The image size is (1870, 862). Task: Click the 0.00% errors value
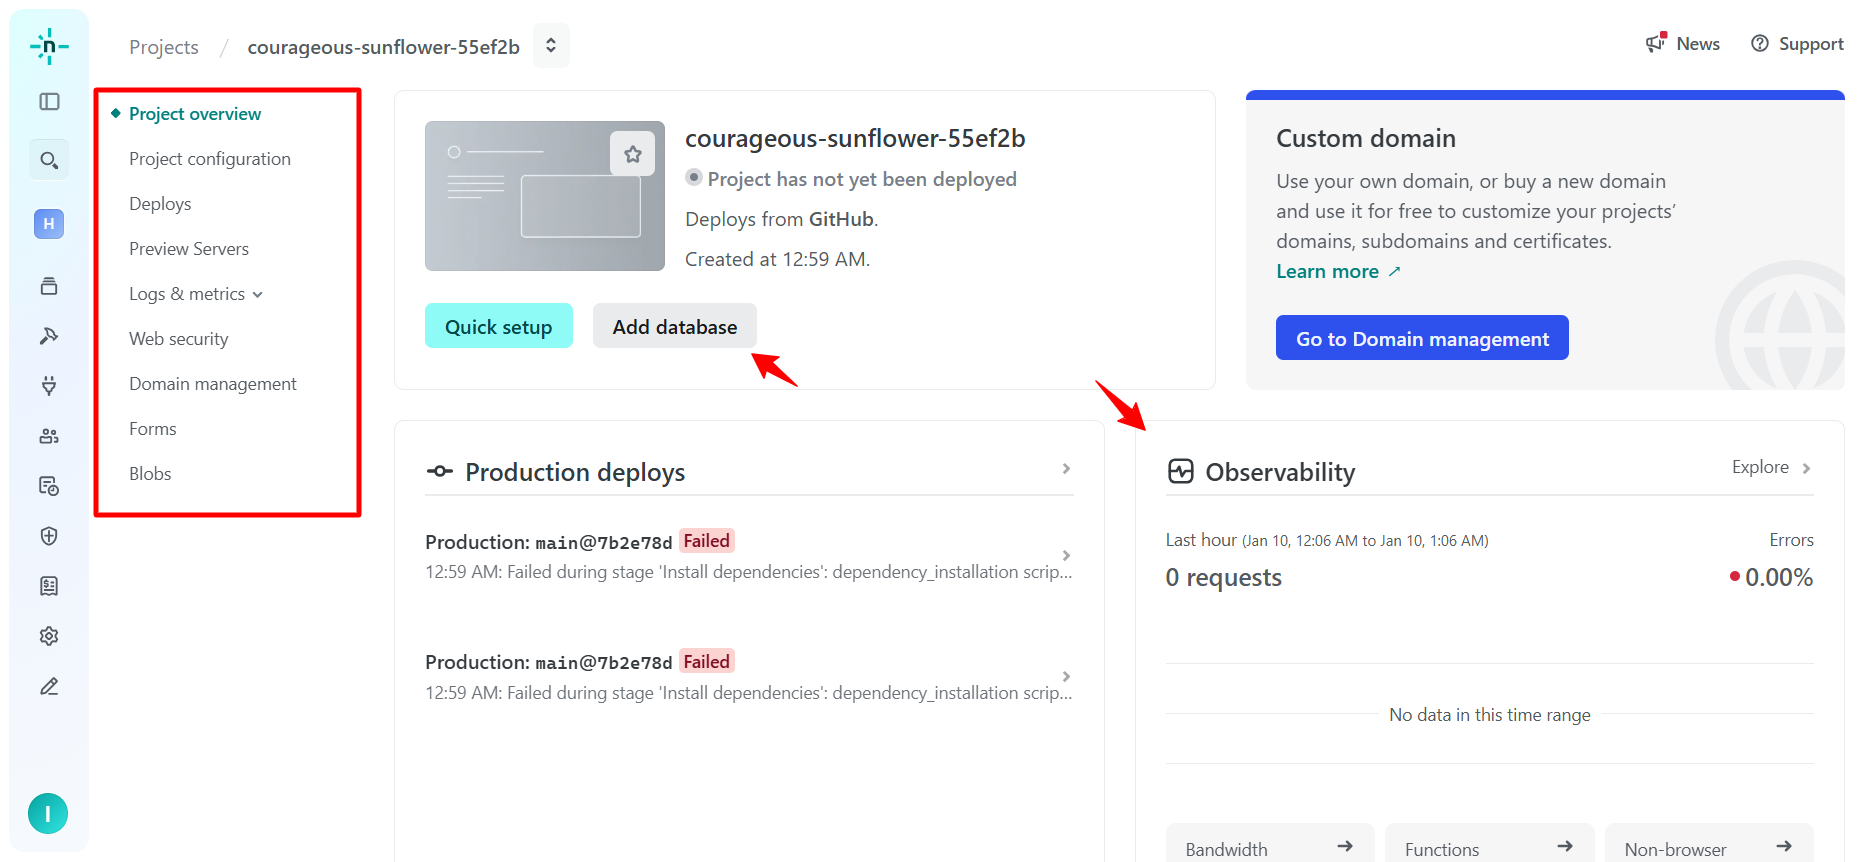coord(1778,577)
